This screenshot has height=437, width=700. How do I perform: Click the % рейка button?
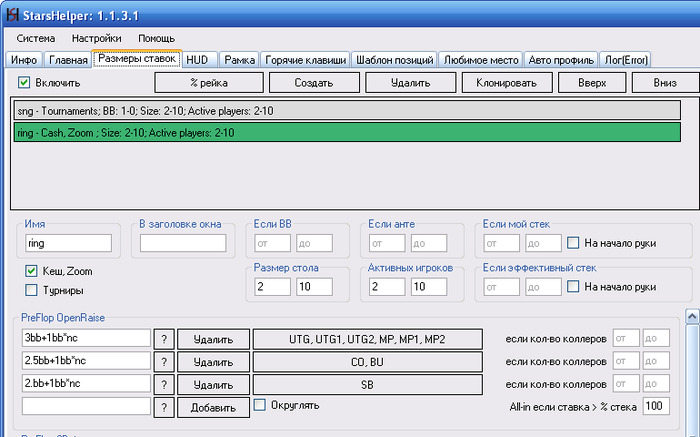(x=209, y=83)
